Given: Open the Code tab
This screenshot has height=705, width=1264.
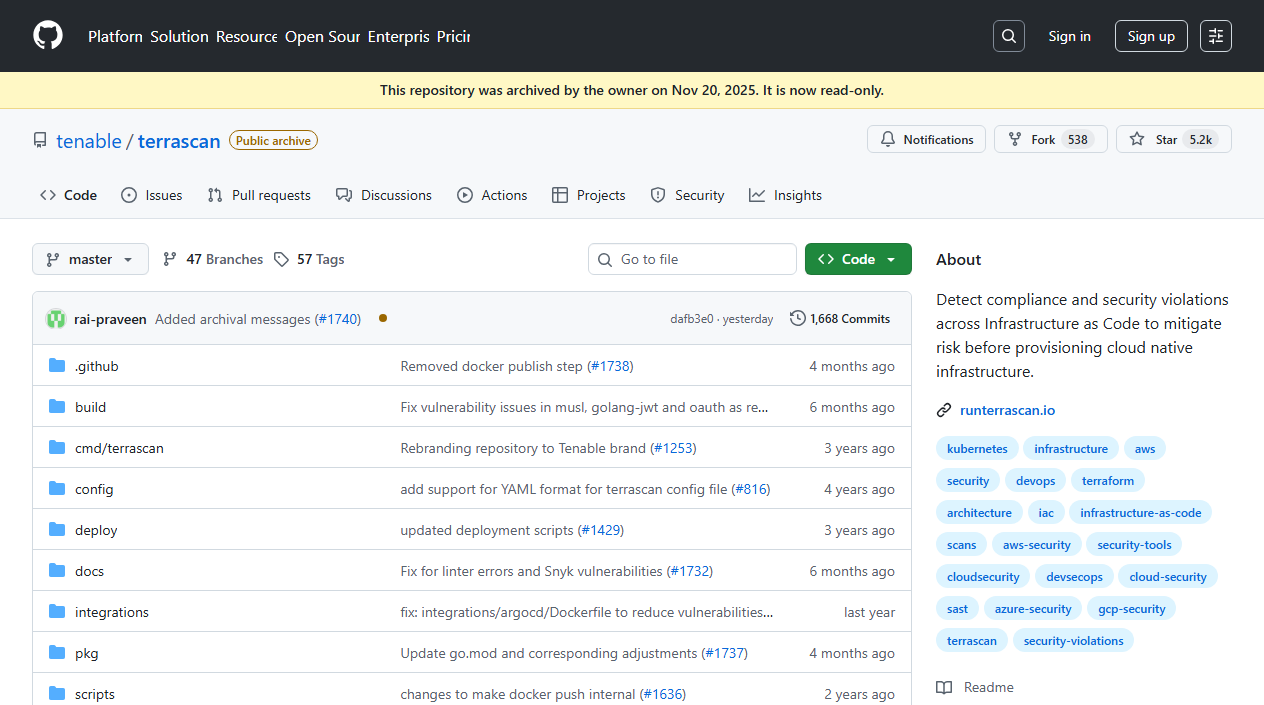Looking at the screenshot, I should (x=68, y=195).
